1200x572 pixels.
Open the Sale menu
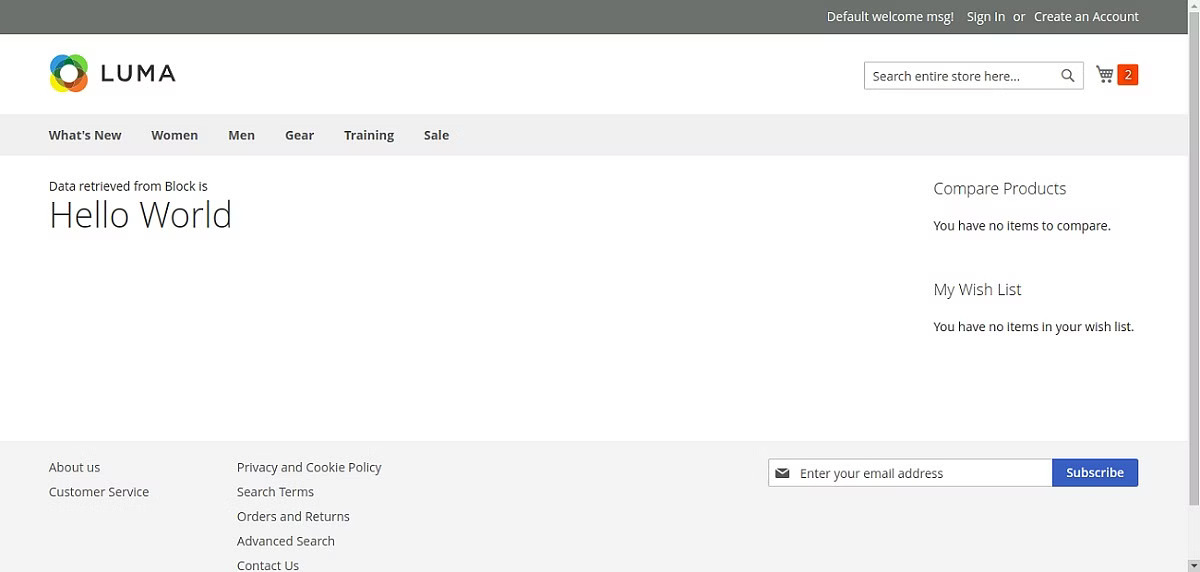coord(437,135)
